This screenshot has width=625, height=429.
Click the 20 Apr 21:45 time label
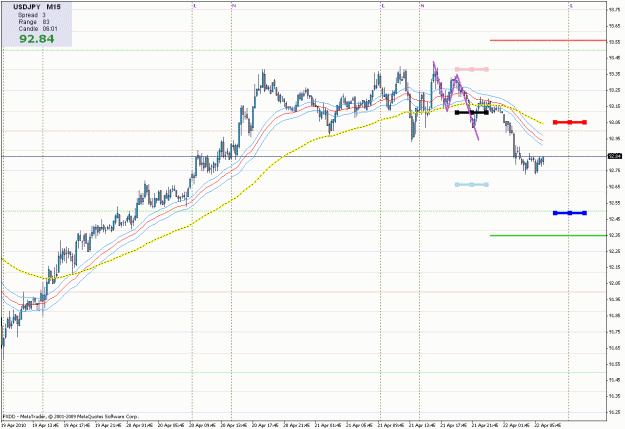pyautogui.click(x=297, y=425)
